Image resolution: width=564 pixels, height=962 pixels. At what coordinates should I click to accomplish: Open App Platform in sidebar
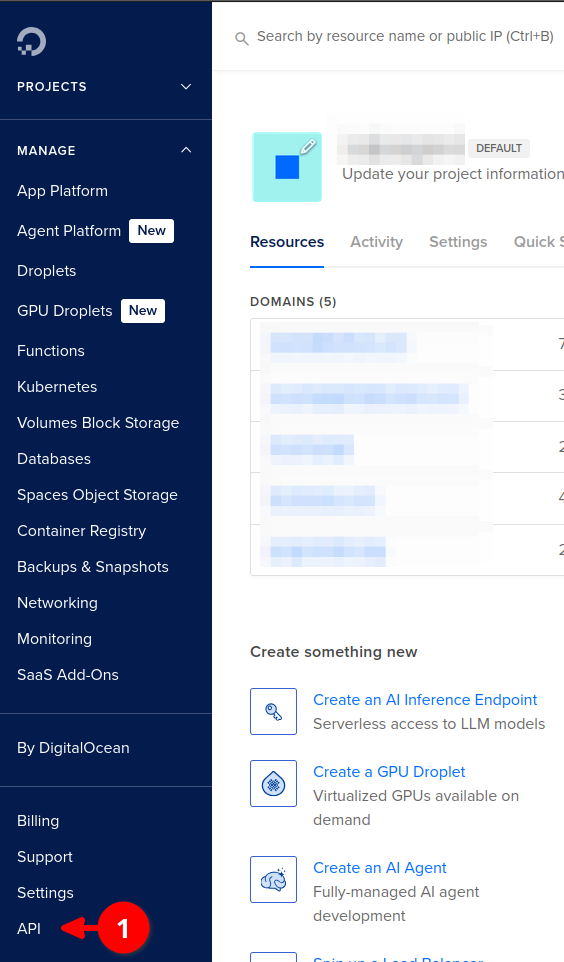62,191
